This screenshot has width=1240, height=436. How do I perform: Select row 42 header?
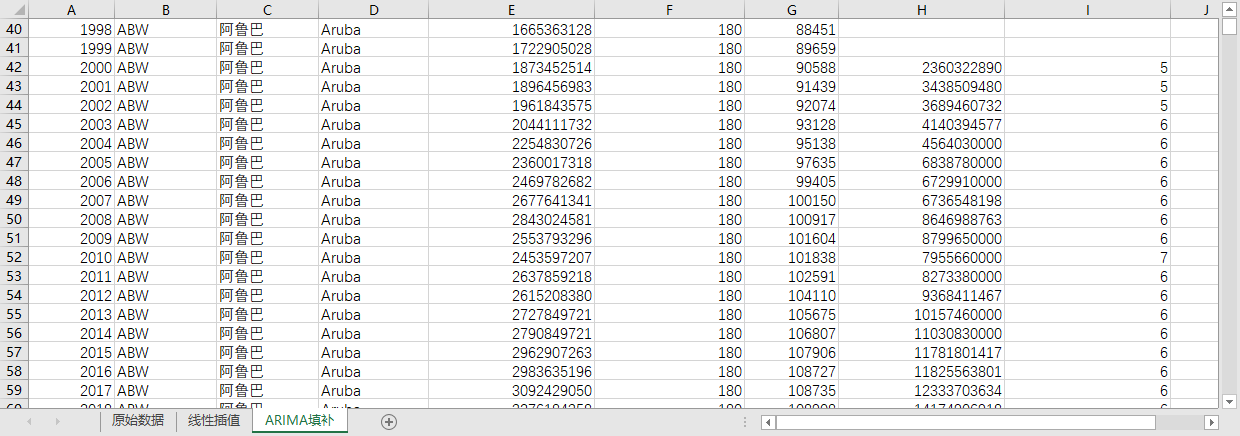coord(14,68)
